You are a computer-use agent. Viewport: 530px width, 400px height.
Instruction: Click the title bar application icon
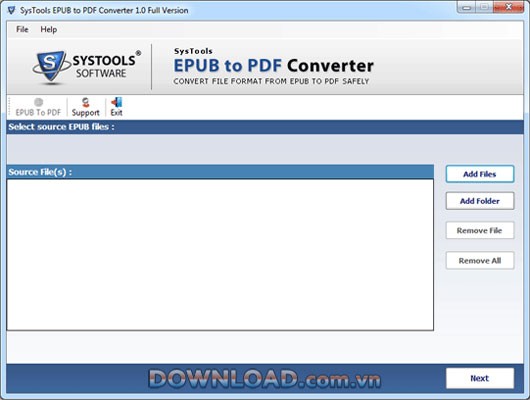11,10
